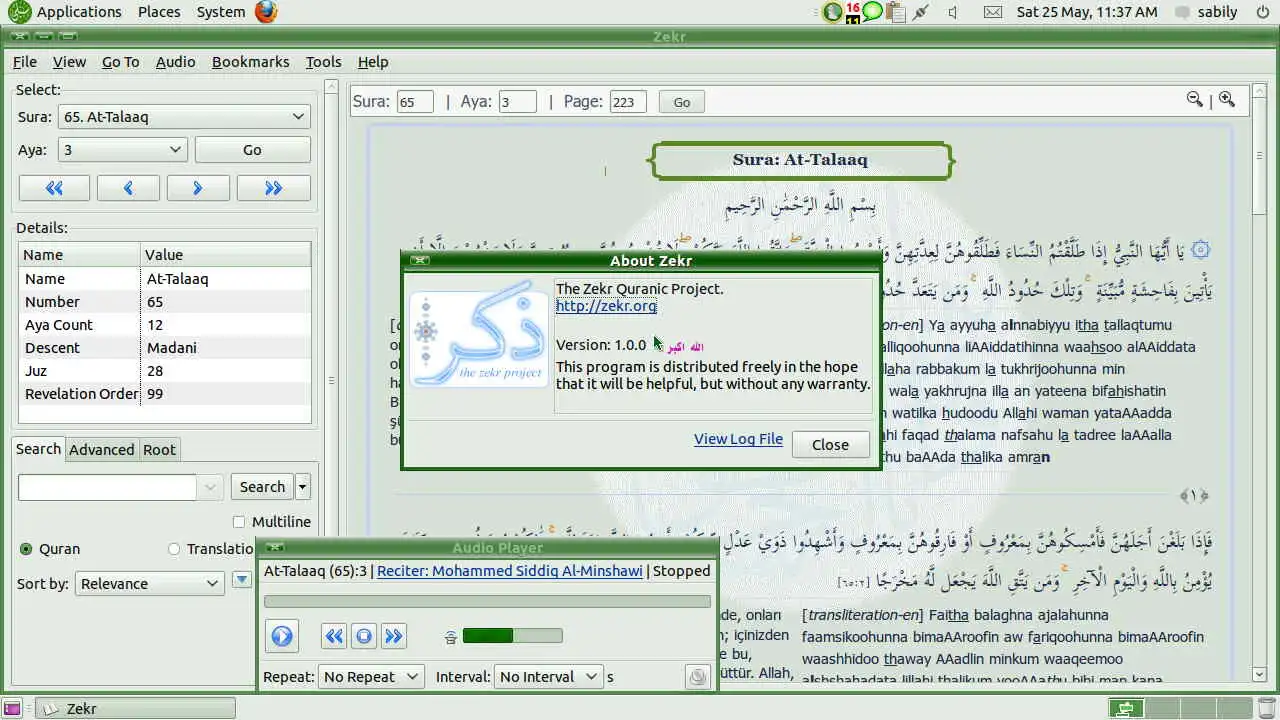1280x720 pixels.
Task: Enable the Multiline checkbox
Action: coord(239,522)
